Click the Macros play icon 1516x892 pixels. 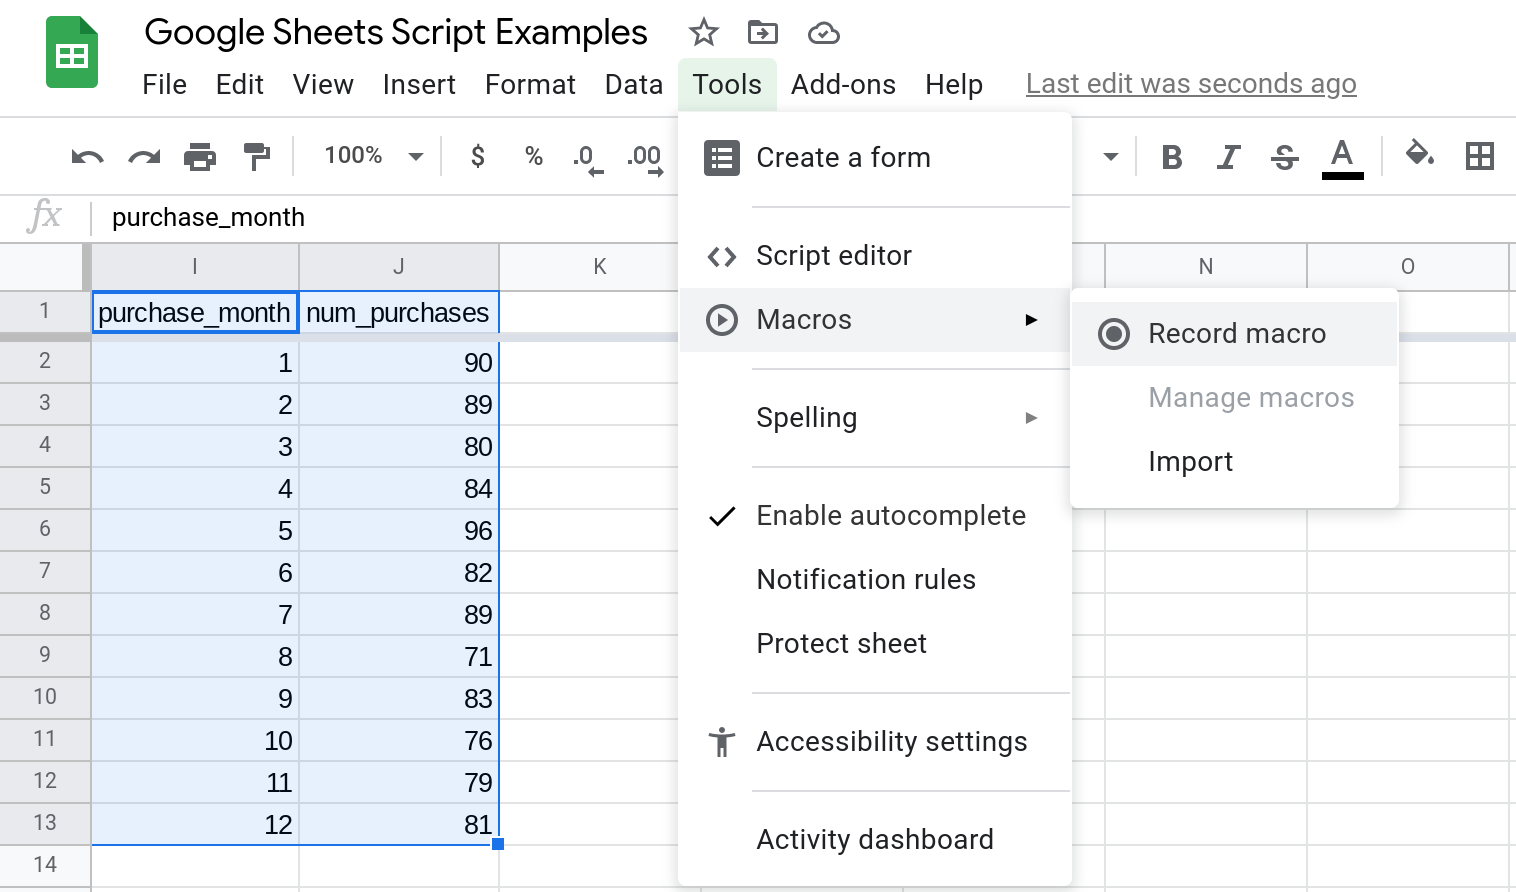[x=722, y=320]
